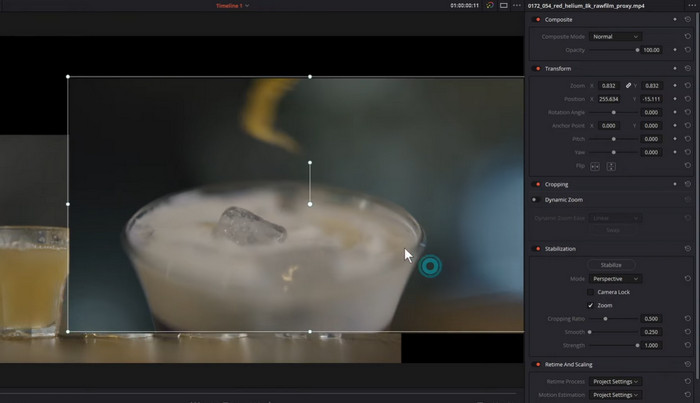This screenshot has height=403, width=700.
Task: Reset the stabilization Mode setting
Action: coord(688,278)
